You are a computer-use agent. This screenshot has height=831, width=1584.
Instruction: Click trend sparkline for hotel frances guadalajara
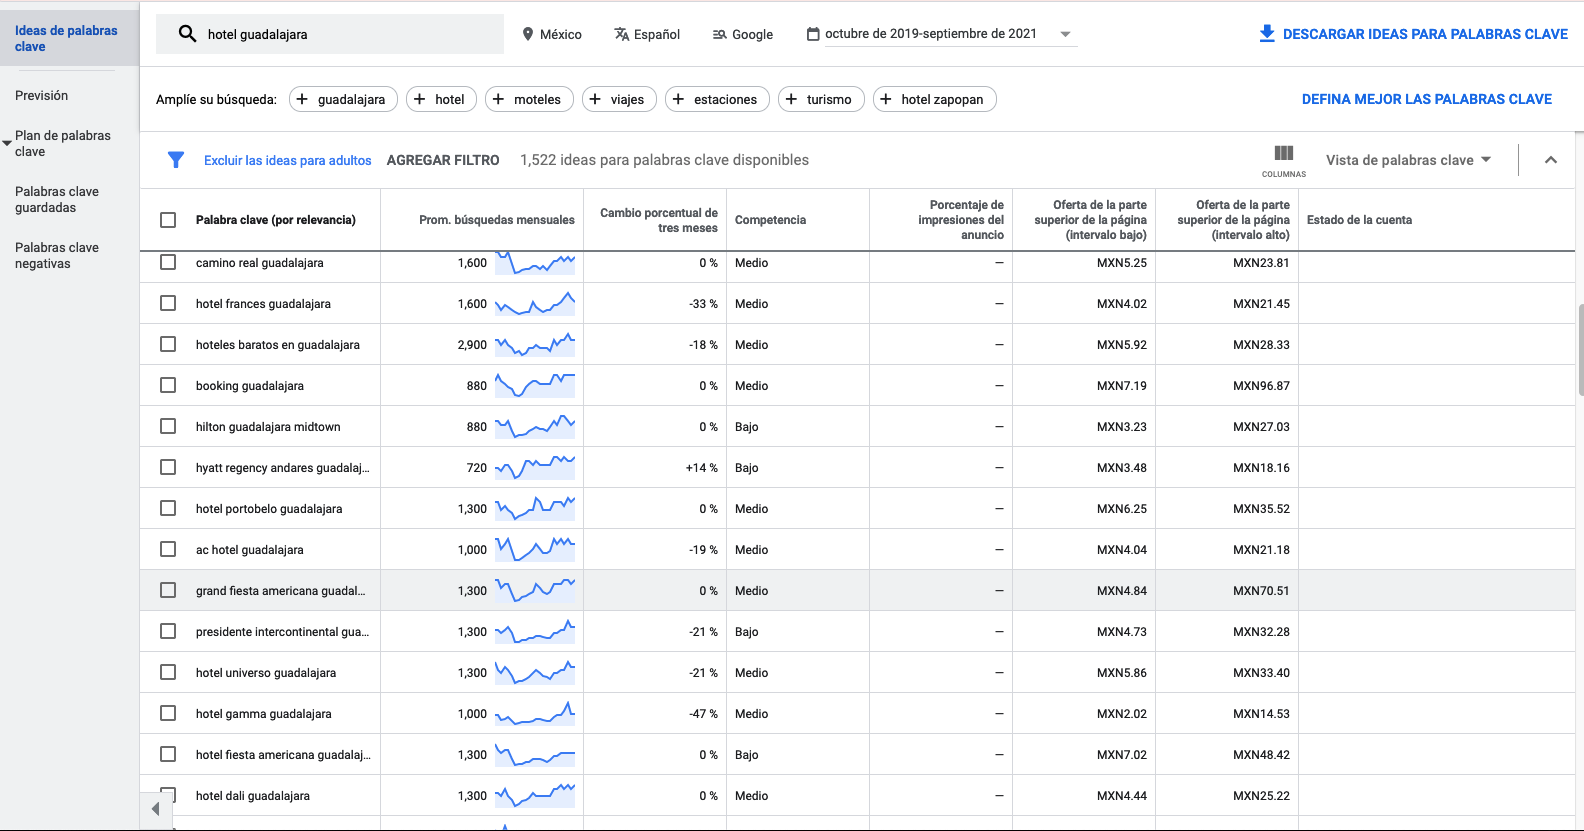(x=535, y=303)
